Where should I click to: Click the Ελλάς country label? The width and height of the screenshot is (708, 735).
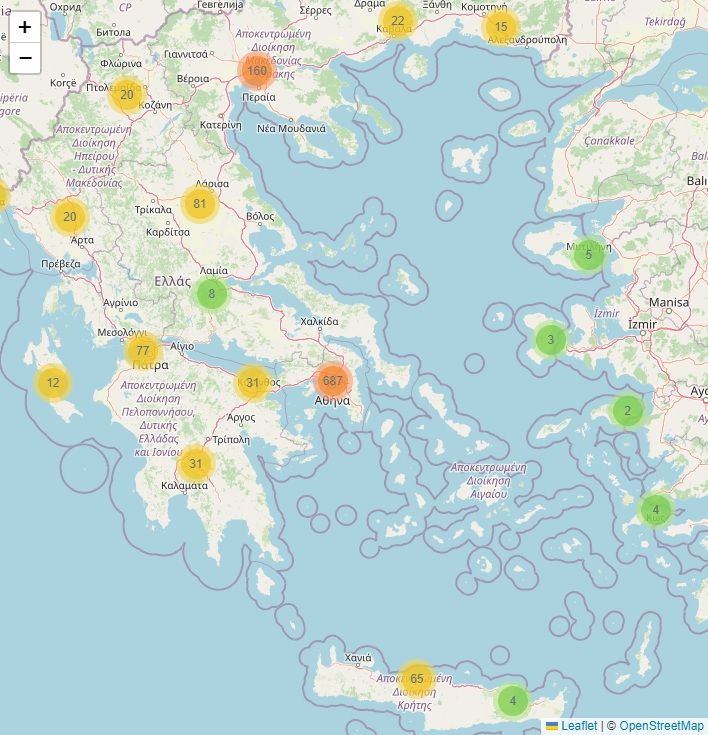(x=173, y=281)
